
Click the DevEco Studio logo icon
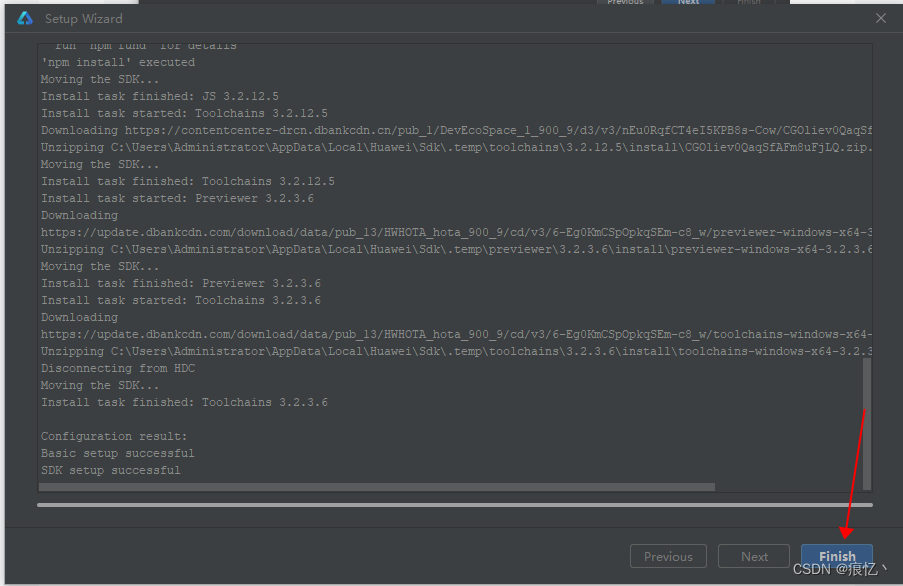[25, 18]
